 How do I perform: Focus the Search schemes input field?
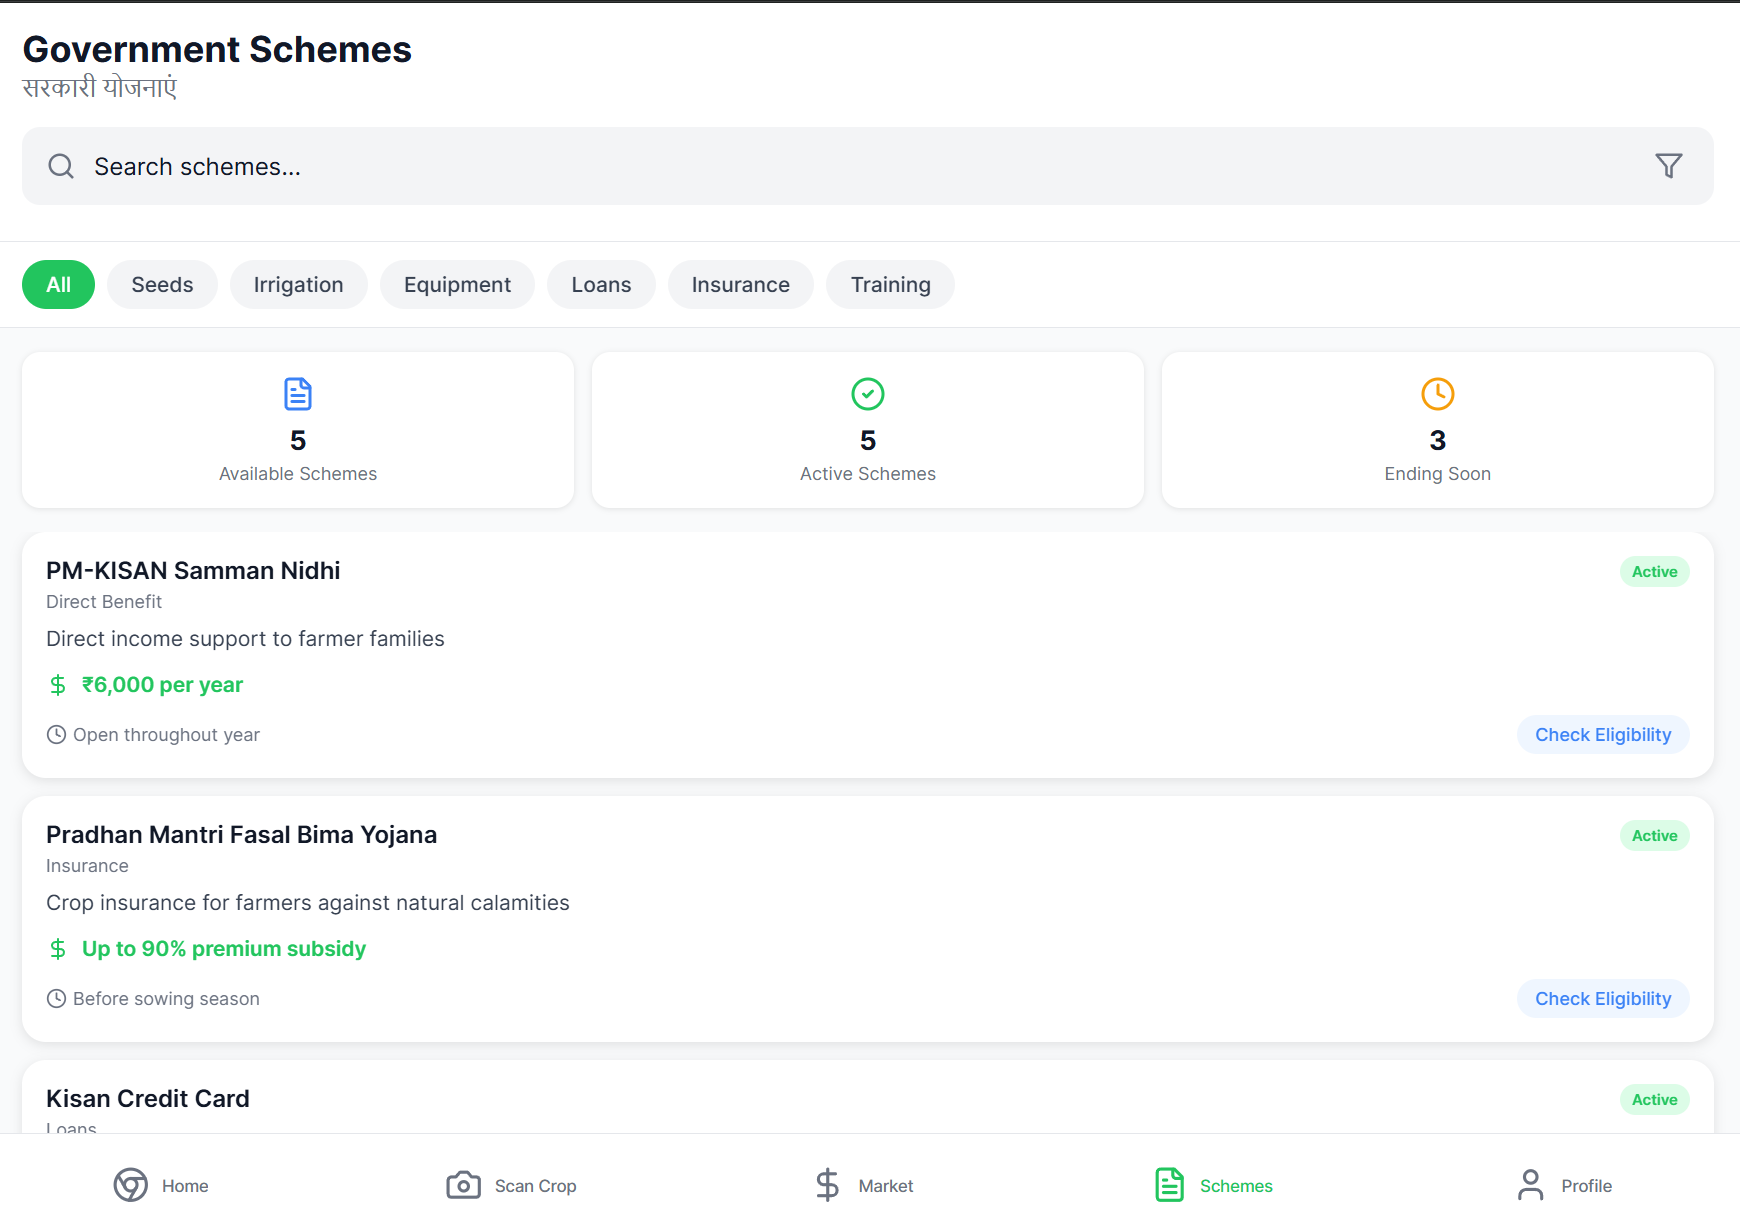coord(868,166)
